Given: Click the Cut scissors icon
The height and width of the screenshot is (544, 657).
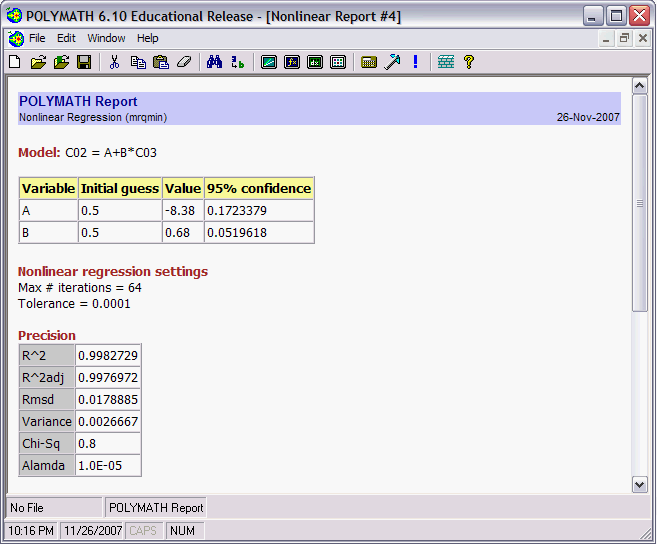Looking at the screenshot, I should 114,62.
